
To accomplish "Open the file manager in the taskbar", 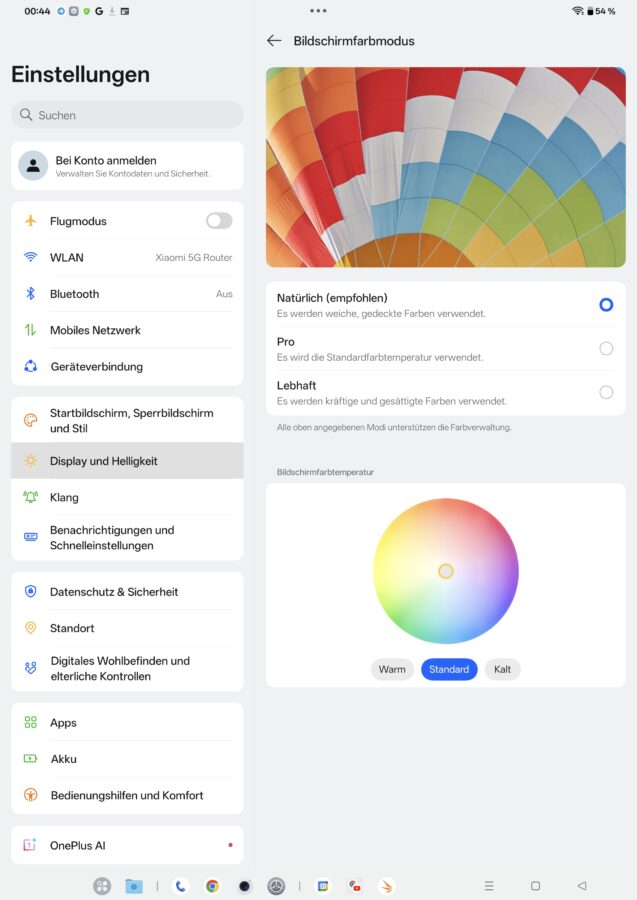I will (x=134, y=886).
